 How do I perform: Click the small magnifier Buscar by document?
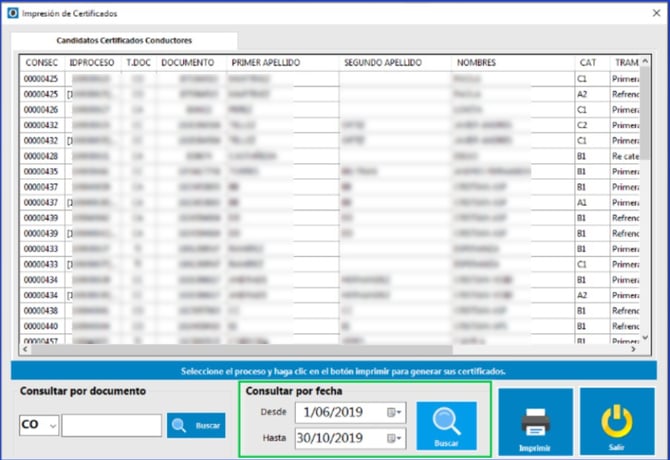196,425
